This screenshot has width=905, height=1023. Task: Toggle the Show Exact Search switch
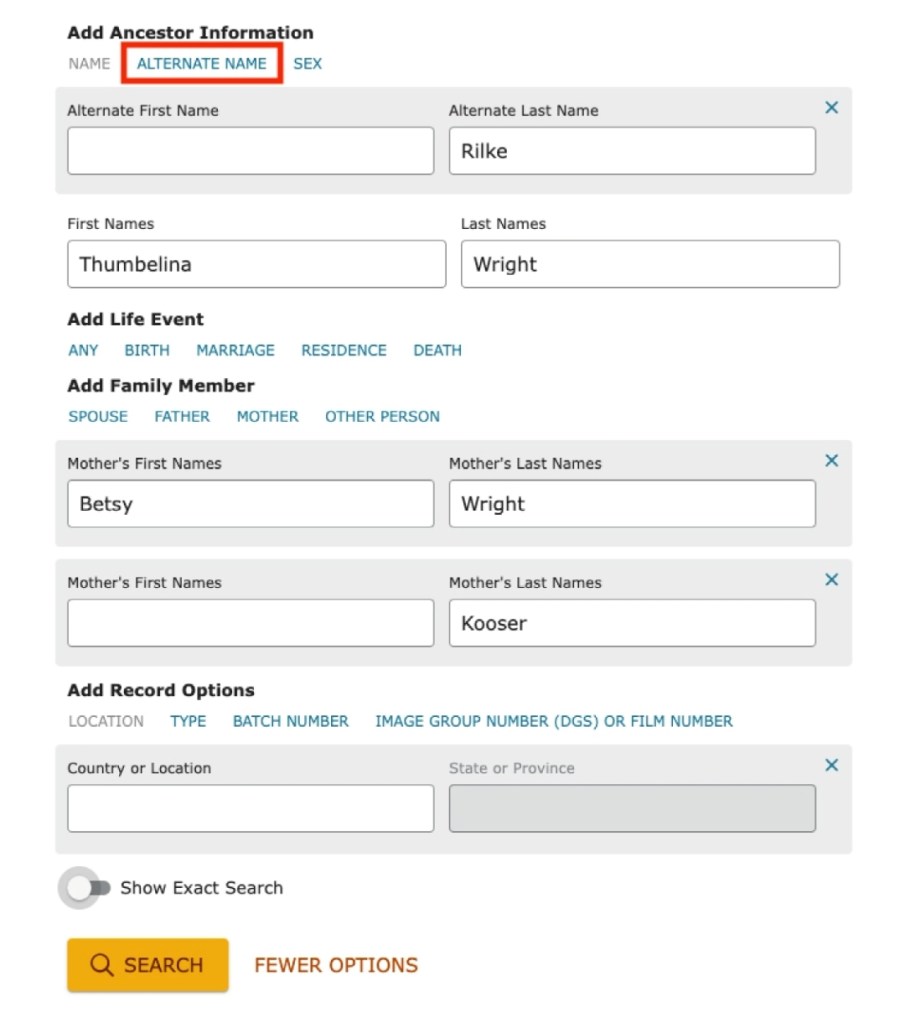[x=86, y=888]
